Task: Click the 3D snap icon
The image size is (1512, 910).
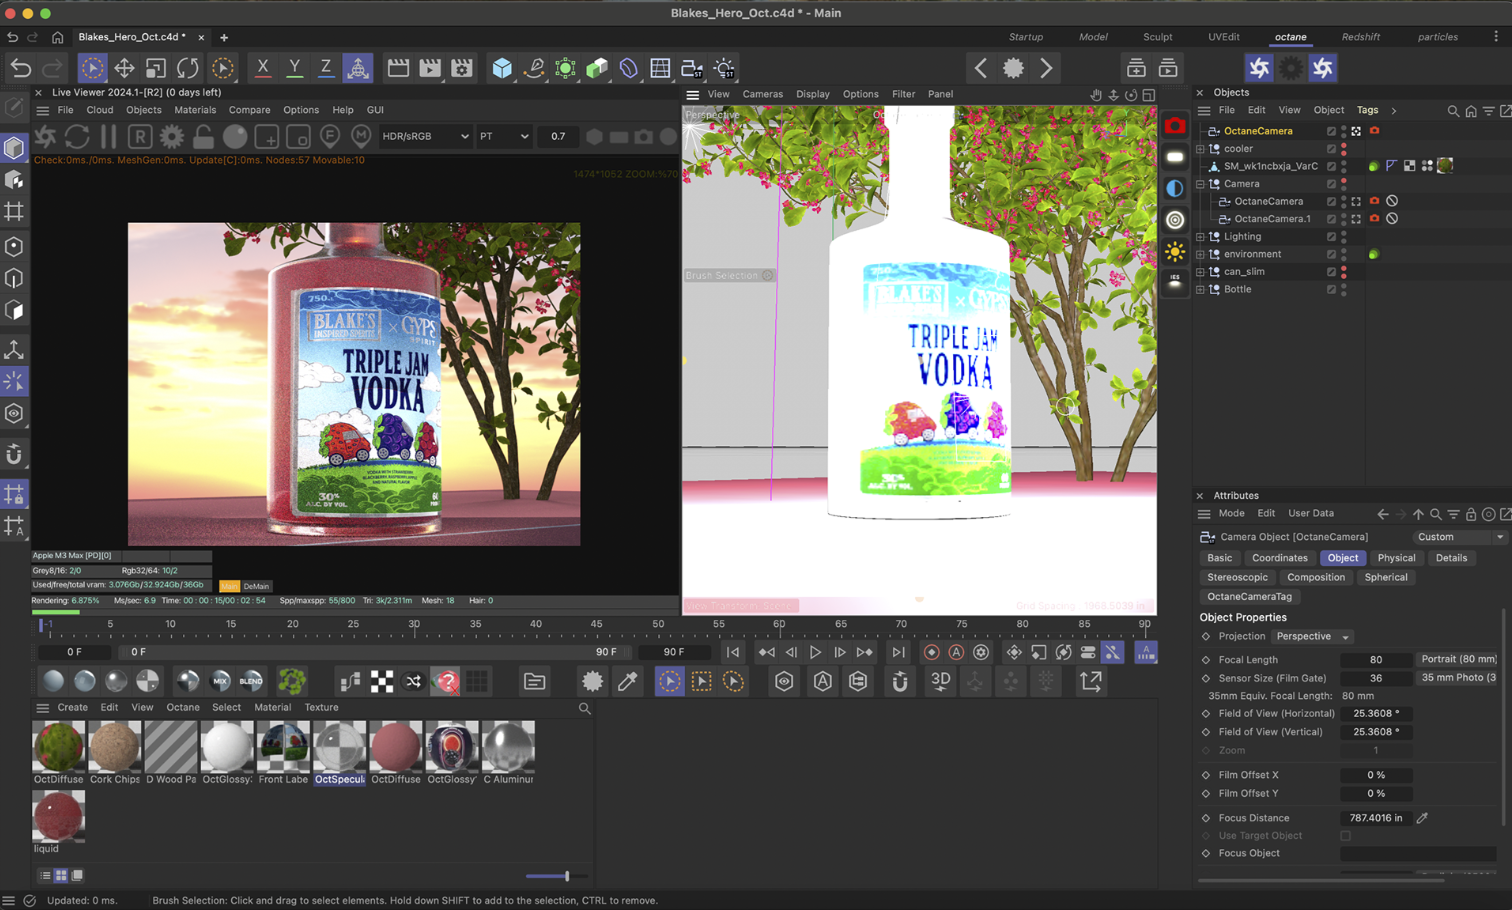Action: tap(941, 681)
